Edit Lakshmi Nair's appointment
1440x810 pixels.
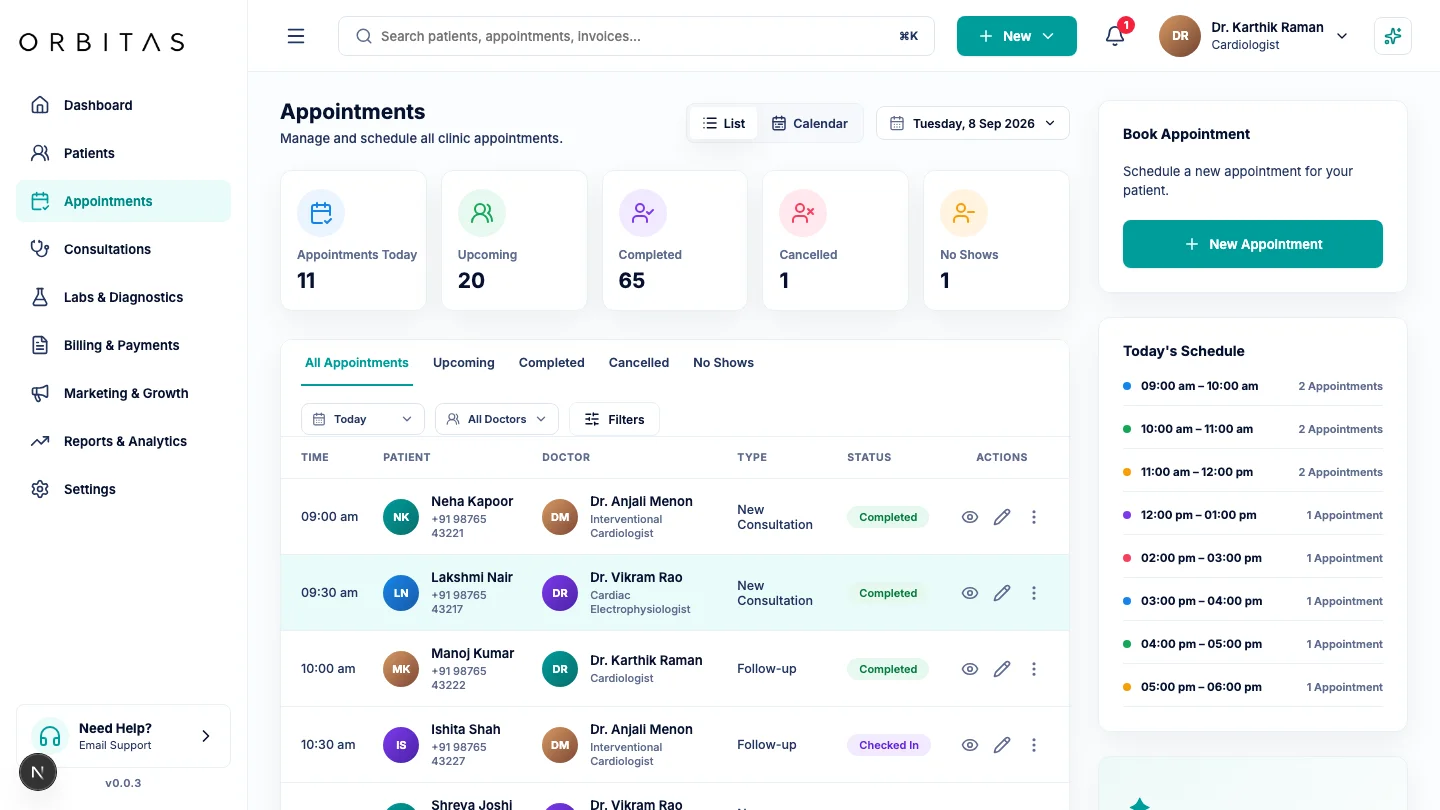pyautogui.click(x=1002, y=593)
